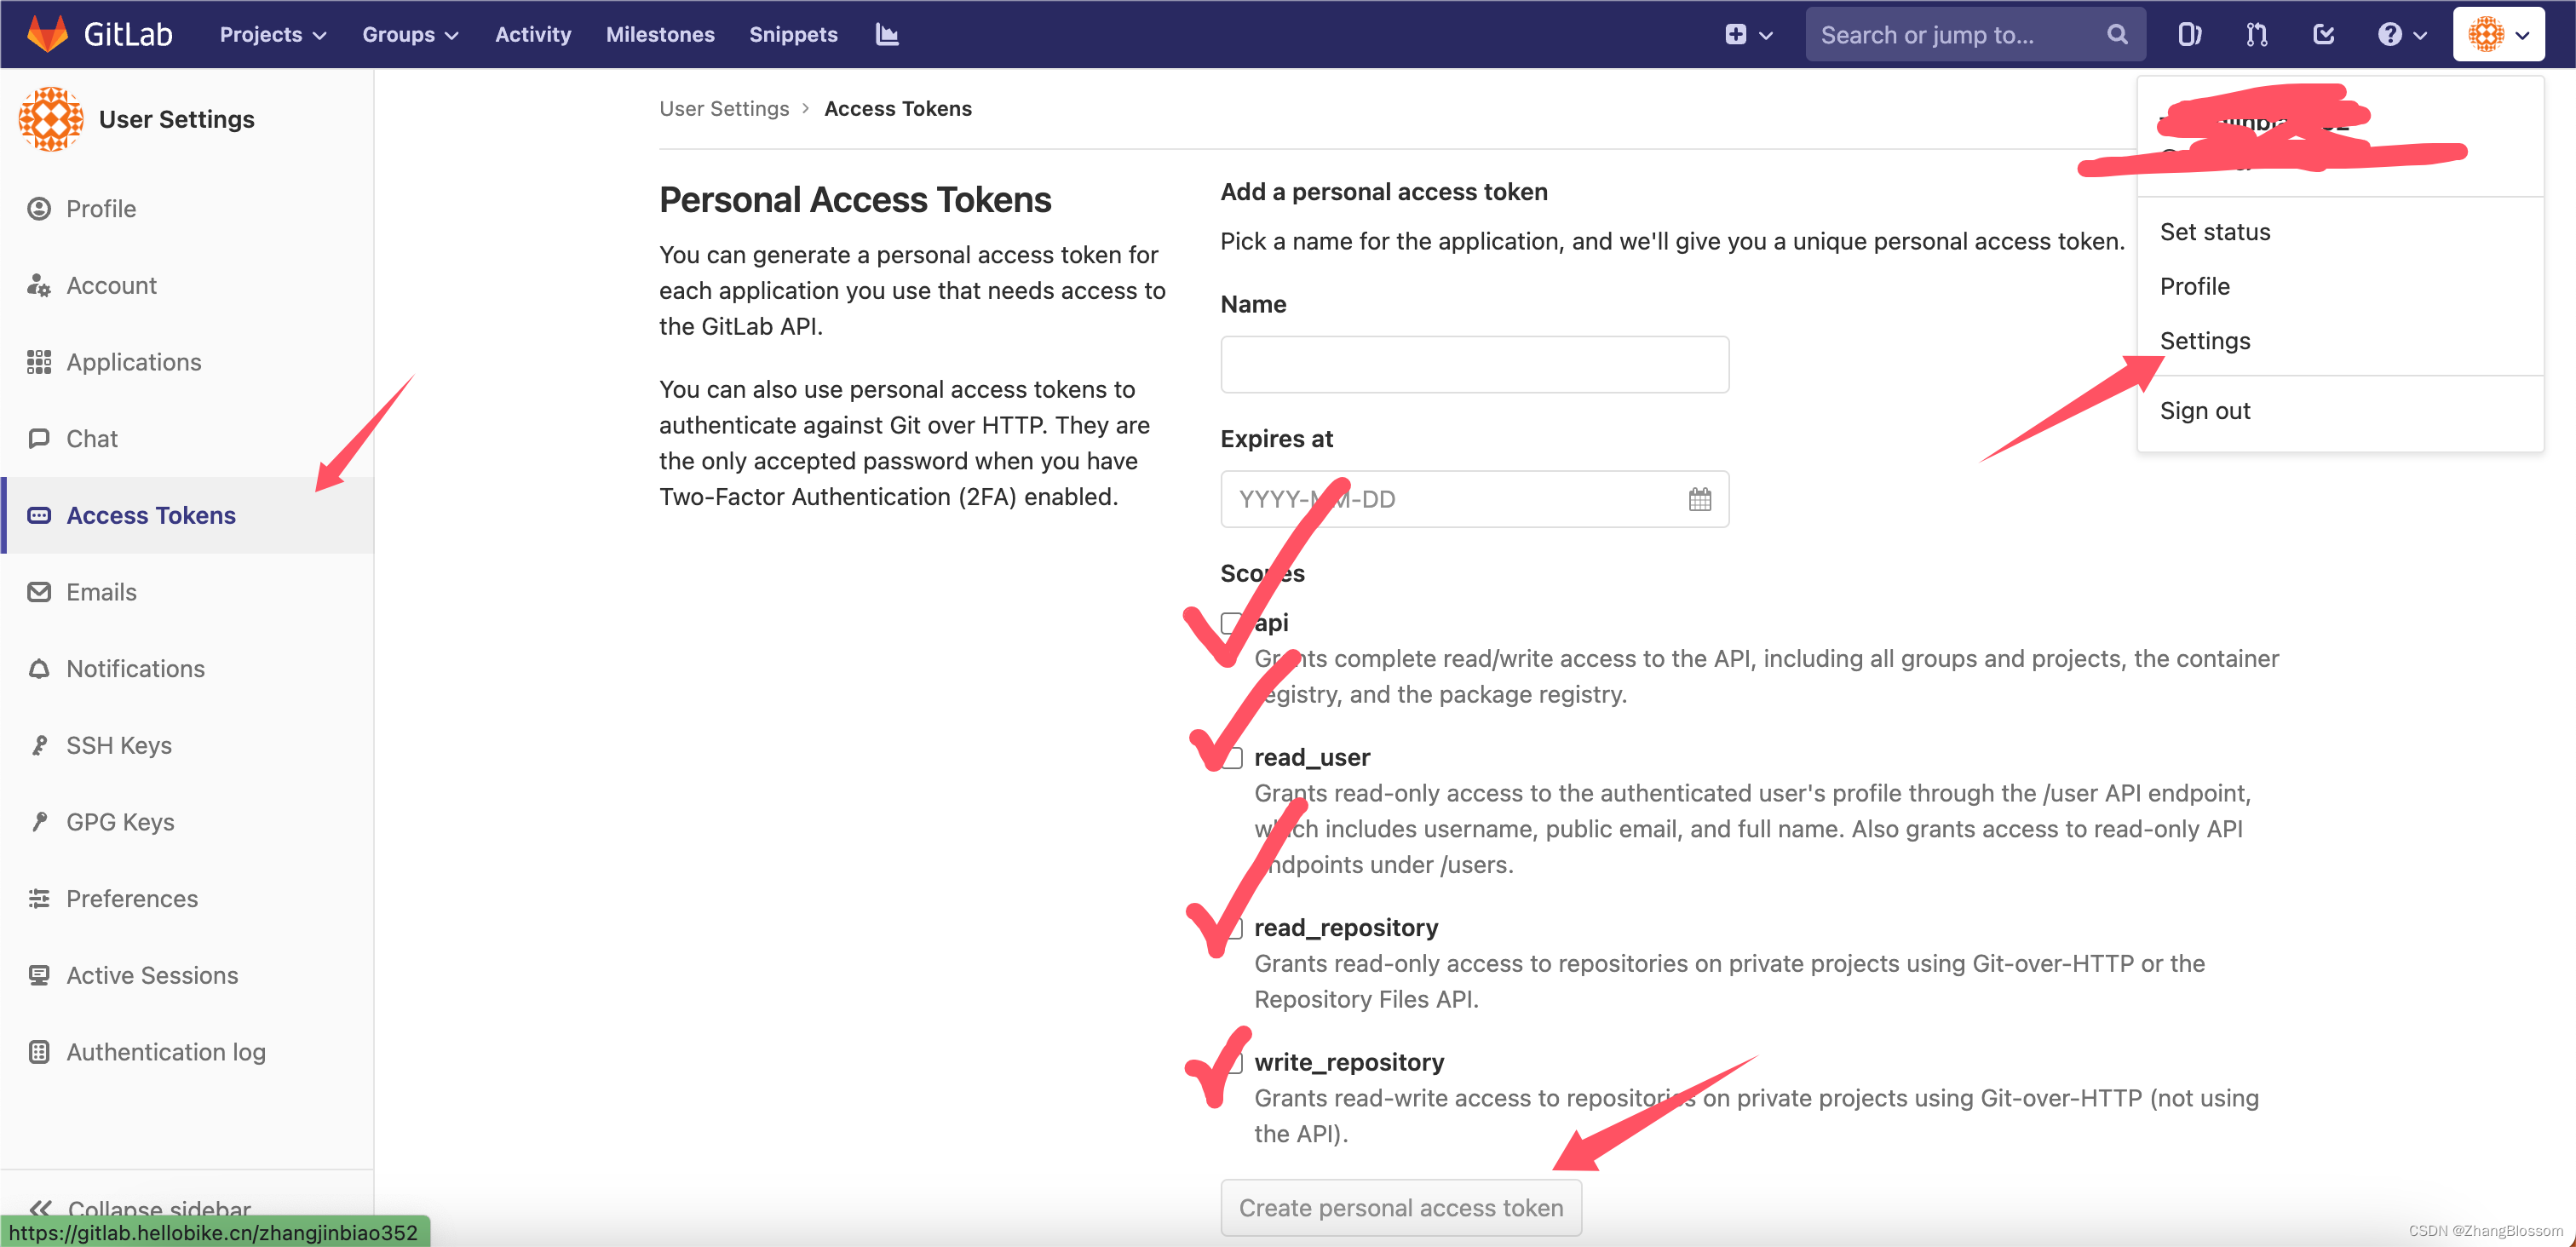Image resolution: width=2576 pixels, height=1247 pixels.
Task: Open the Help question-mark dropdown
Action: 2401,34
